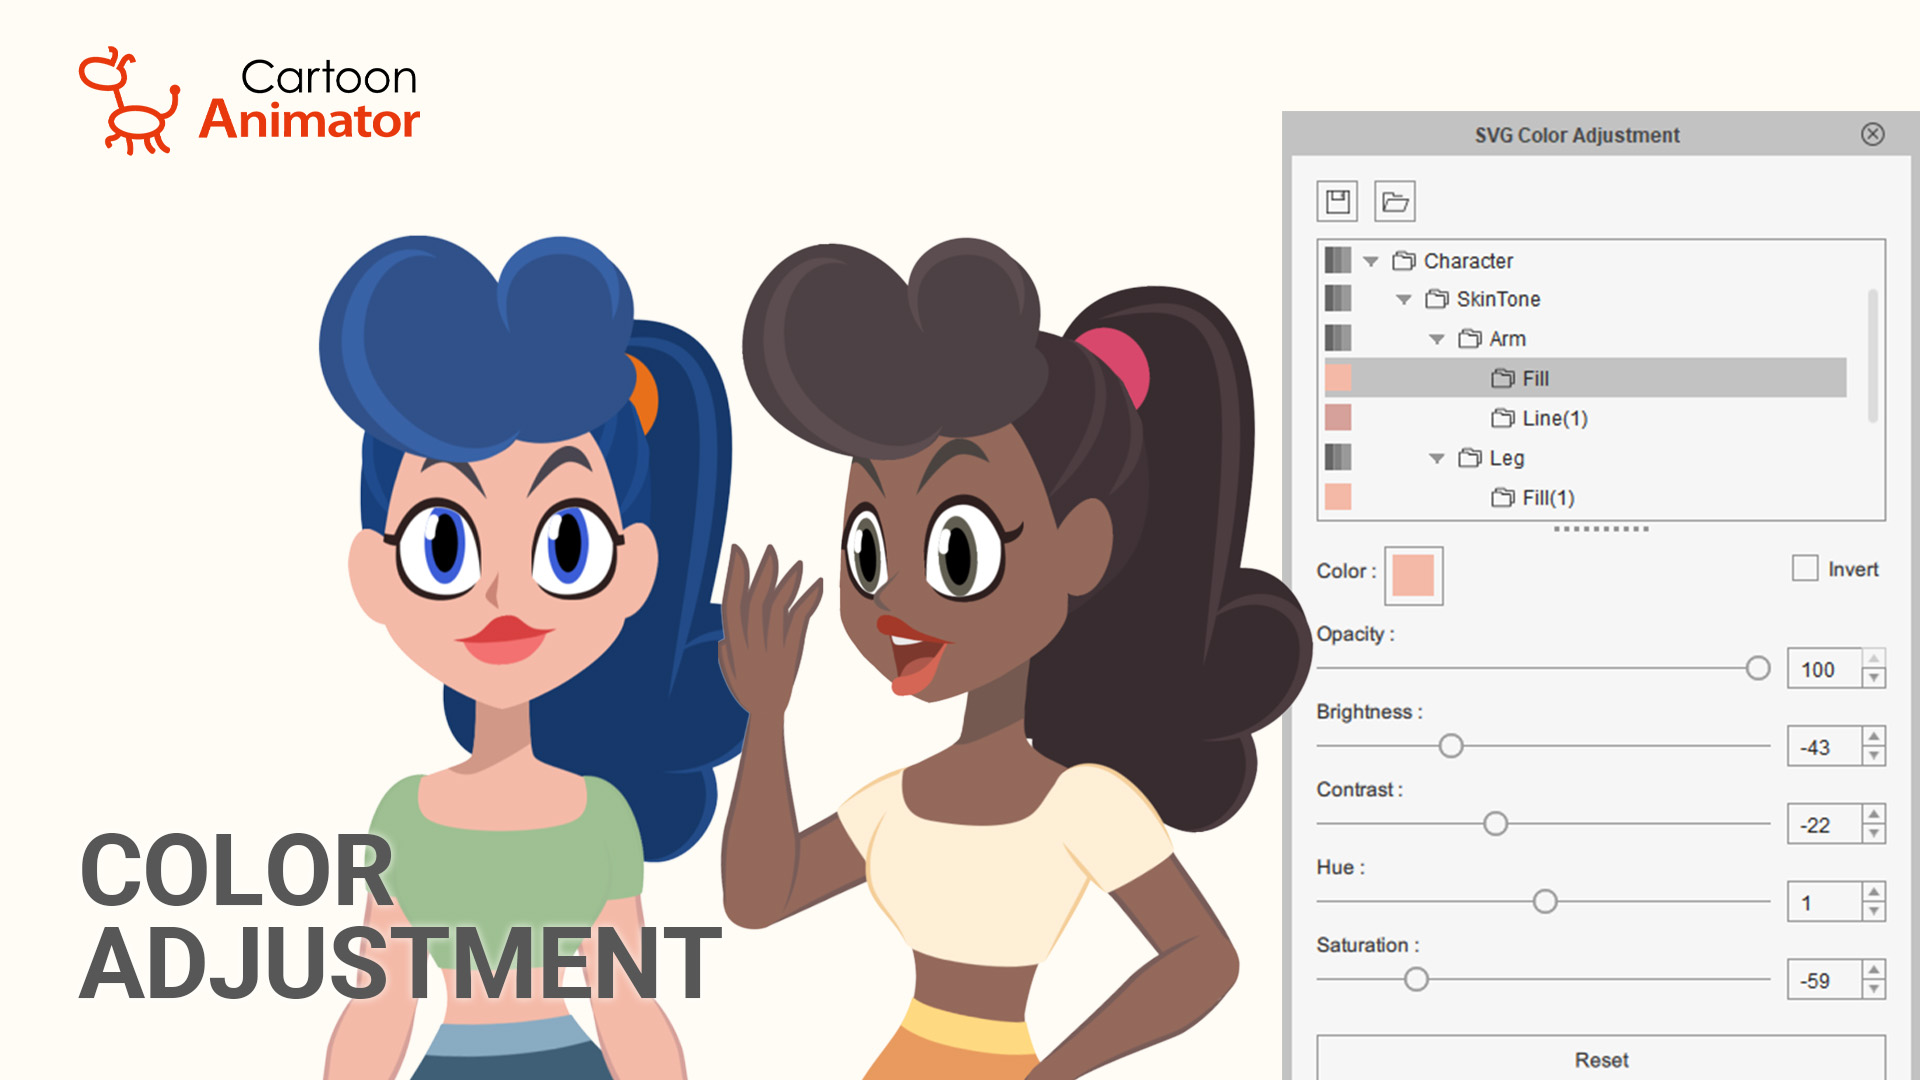The width and height of the screenshot is (1920, 1080).
Task: Click the Line(1) pinkish swatch
Action: click(1338, 417)
